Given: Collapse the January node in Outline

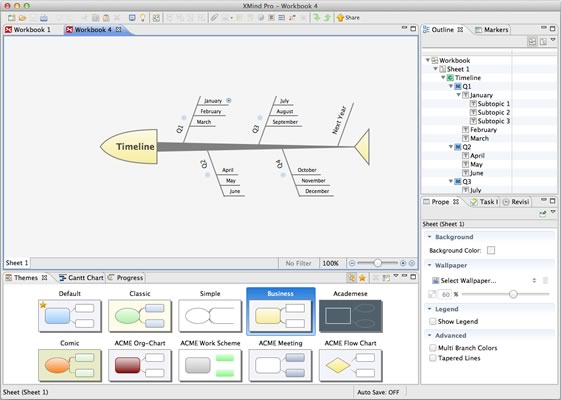Looking at the screenshot, I should [x=459, y=95].
